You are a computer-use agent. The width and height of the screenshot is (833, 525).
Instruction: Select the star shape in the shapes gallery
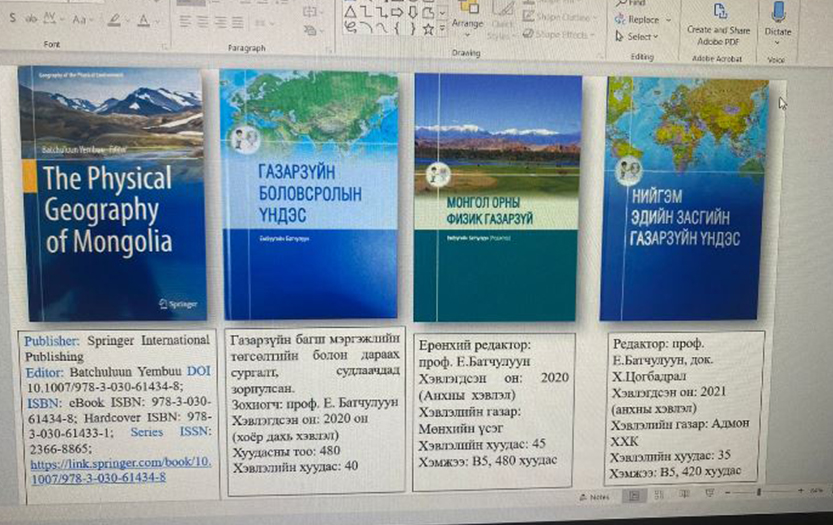coord(428,29)
